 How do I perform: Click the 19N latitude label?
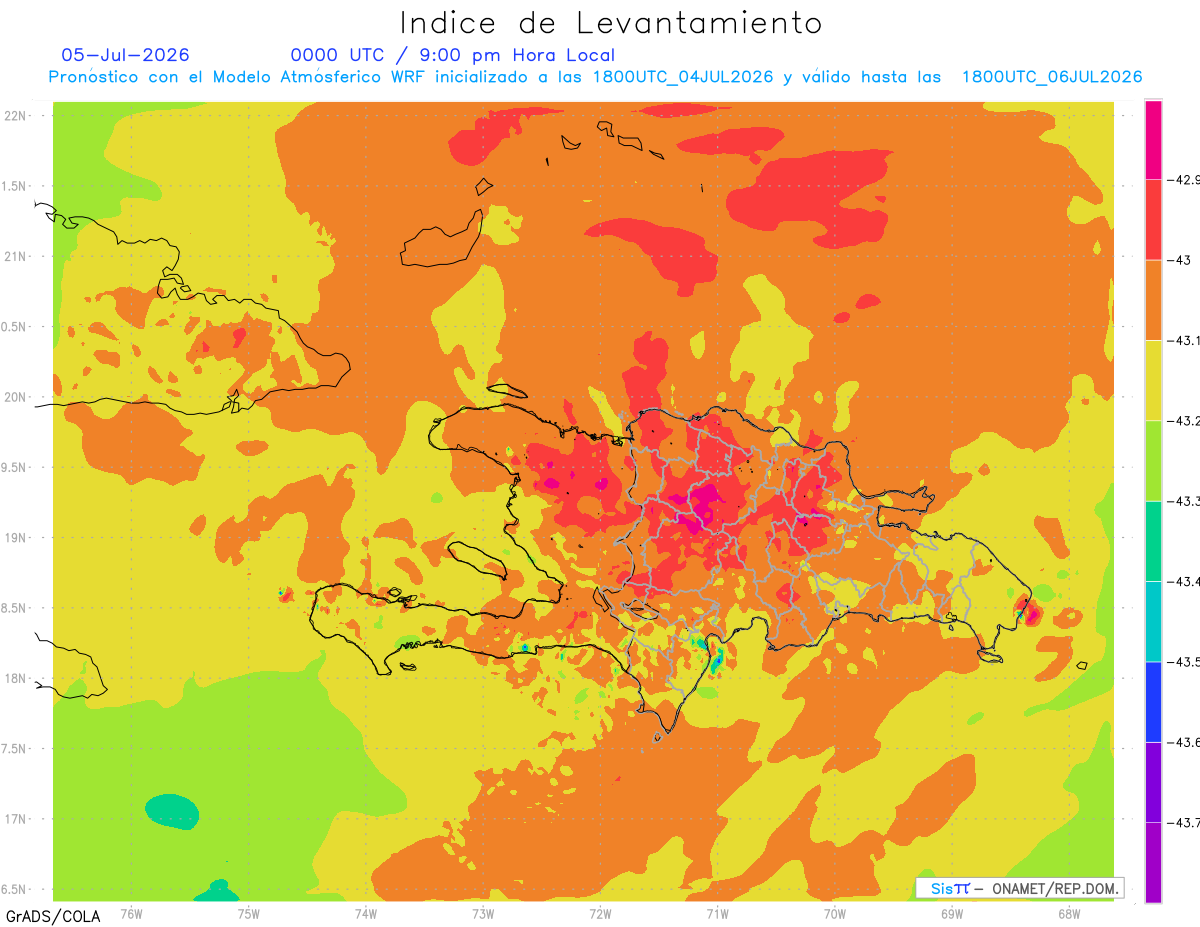[17, 538]
